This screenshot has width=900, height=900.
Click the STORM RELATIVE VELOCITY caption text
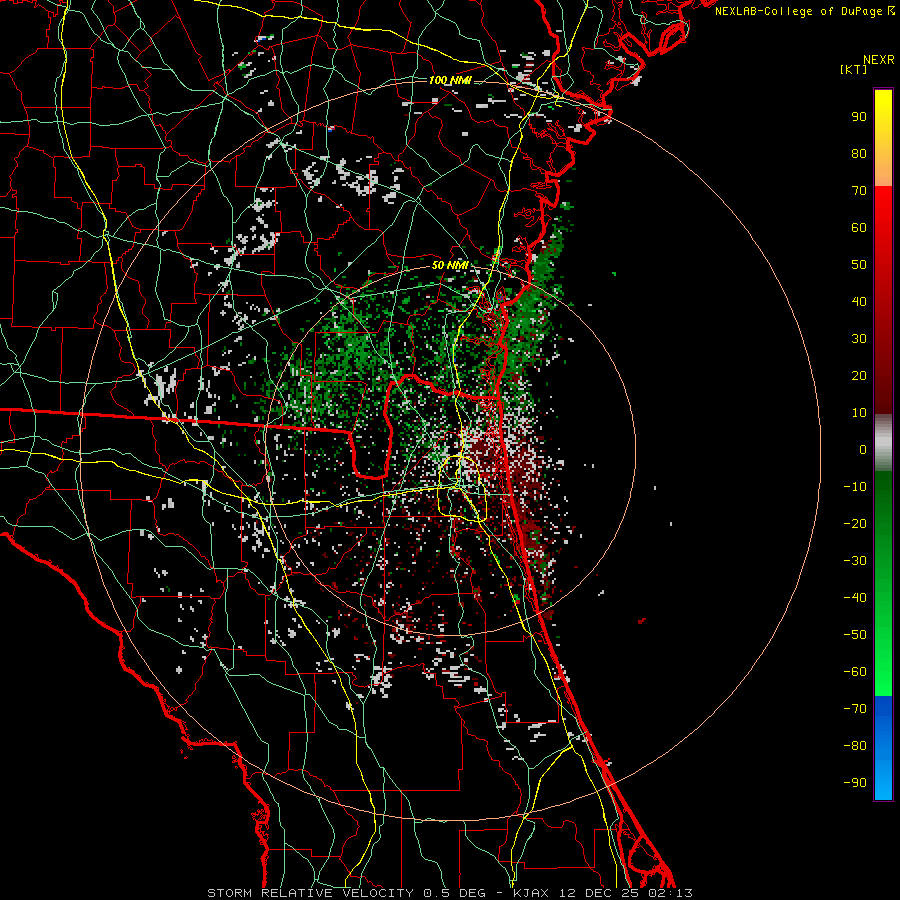click(312, 893)
